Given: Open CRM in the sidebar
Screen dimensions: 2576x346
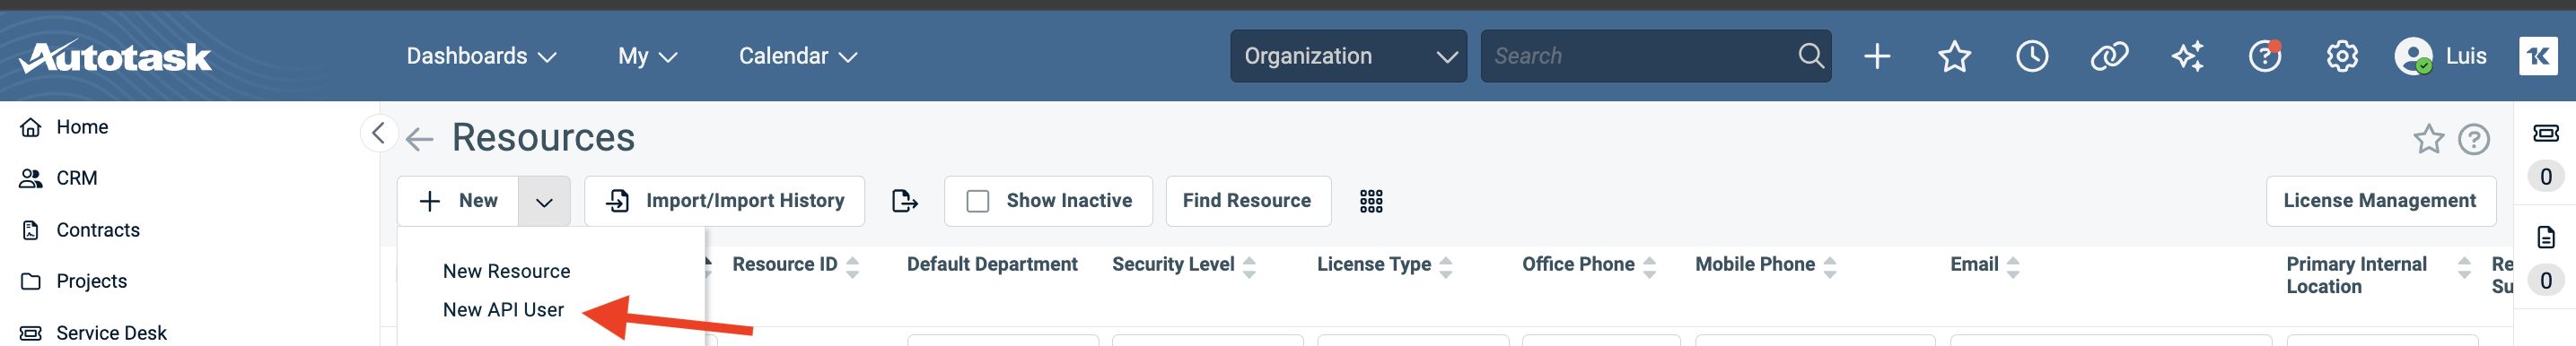Looking at the screenshot, I should pyautogui.click(x=76, y=178).
